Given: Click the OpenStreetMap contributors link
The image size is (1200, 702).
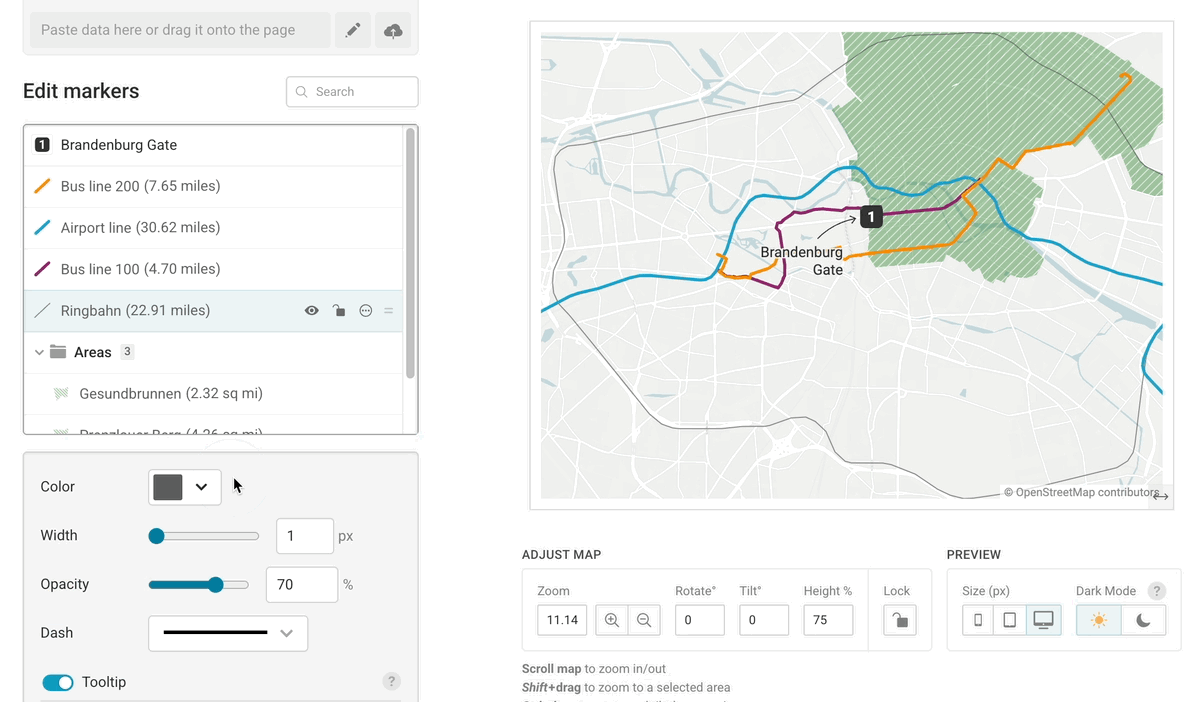Looking at the screenshot, I should (1081, 492).
